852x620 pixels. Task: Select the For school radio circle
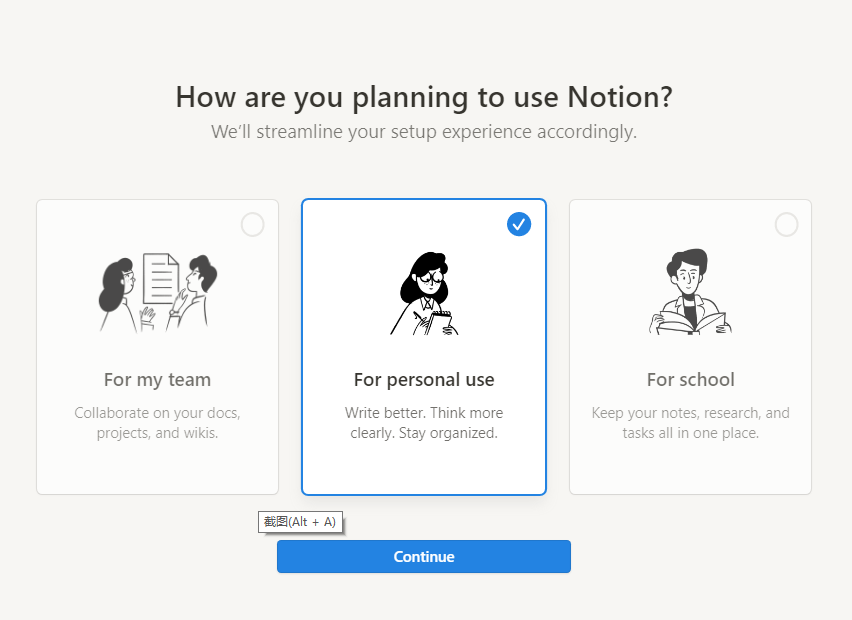tap(786, 224)
